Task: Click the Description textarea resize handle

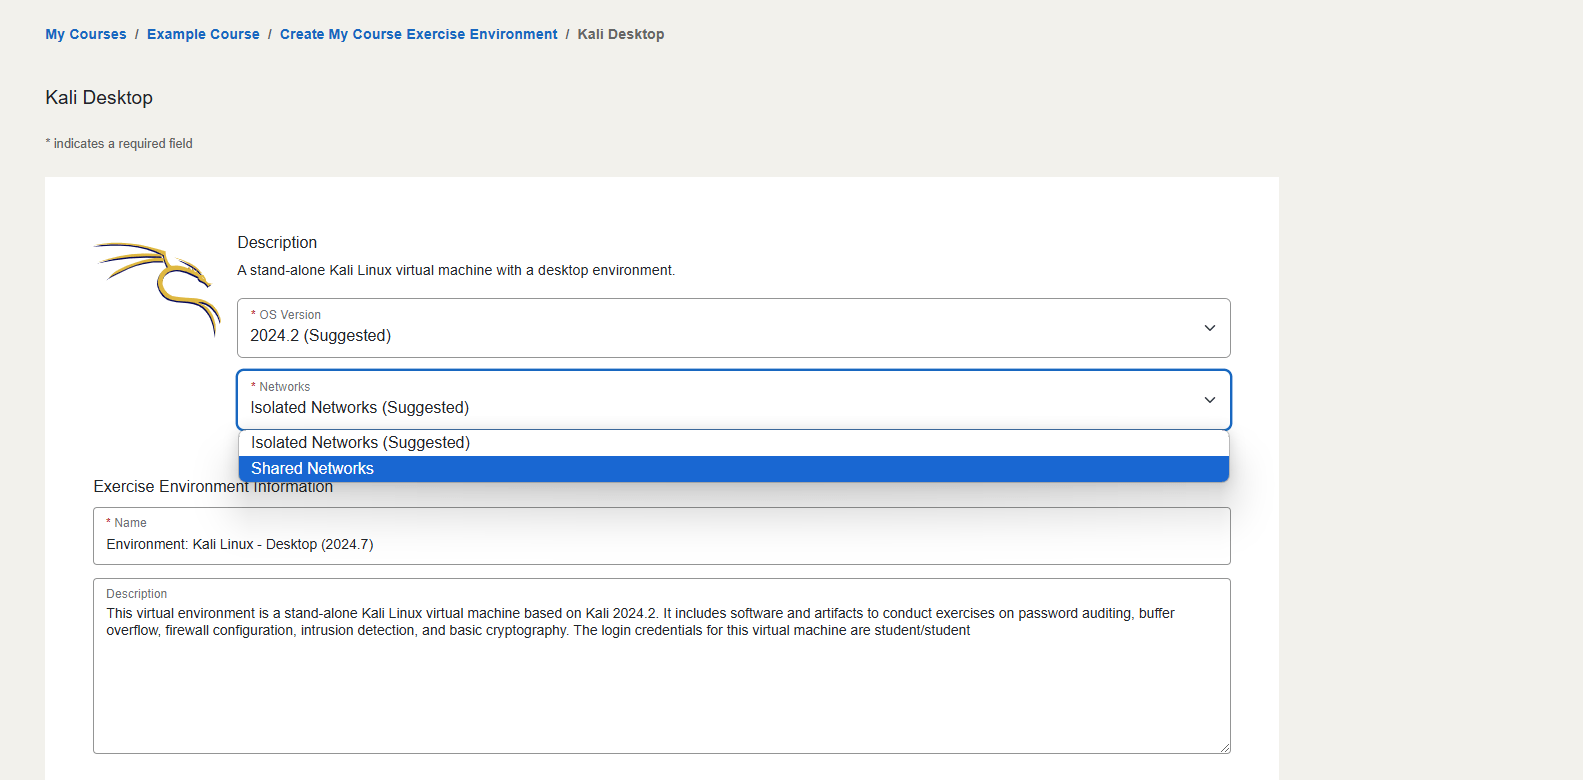Action: tap(1224, 747)
